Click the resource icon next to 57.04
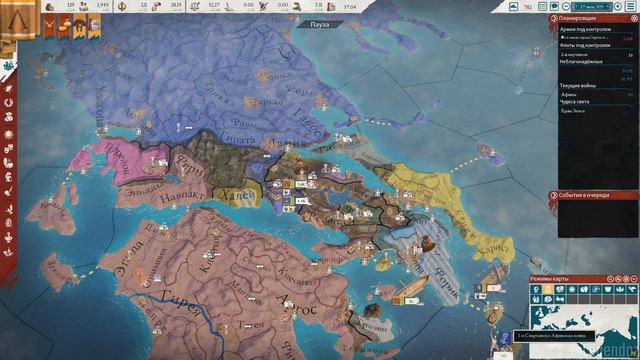This screenshot has height=360, width=640. pyautogui.click(x=331, y=7)
